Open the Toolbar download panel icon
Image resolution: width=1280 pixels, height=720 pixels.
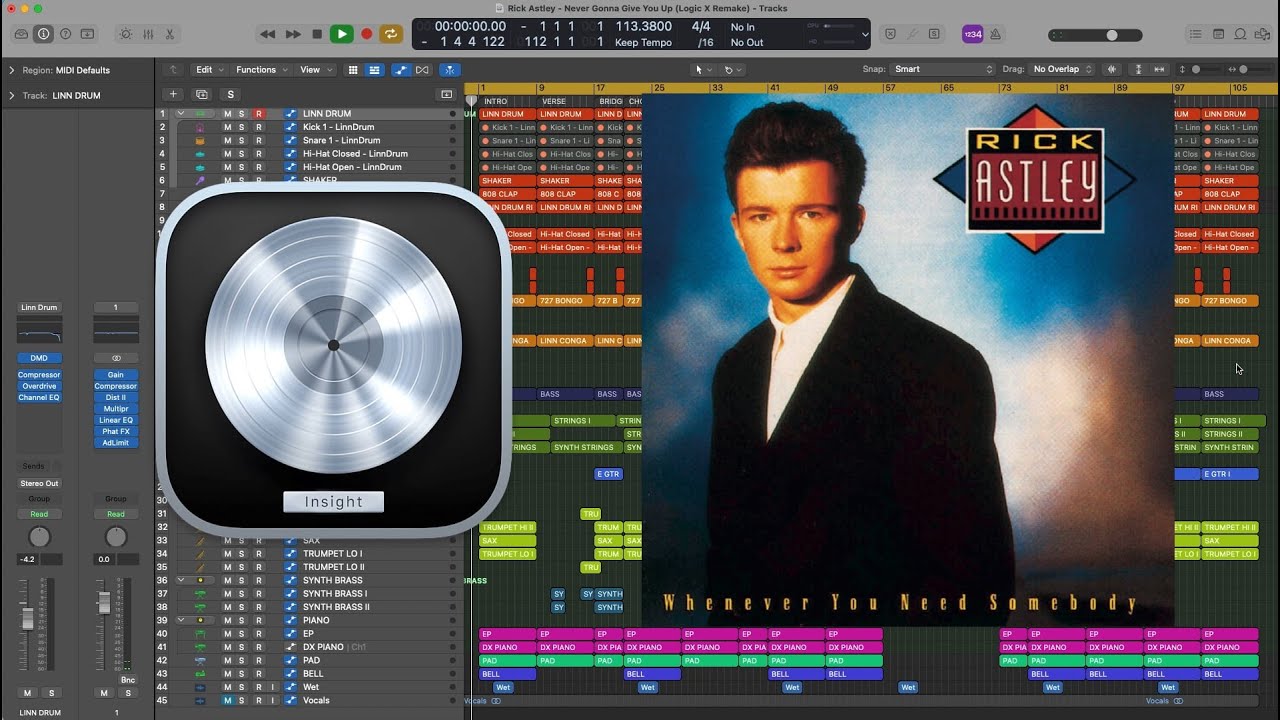[x=88, y=34]
